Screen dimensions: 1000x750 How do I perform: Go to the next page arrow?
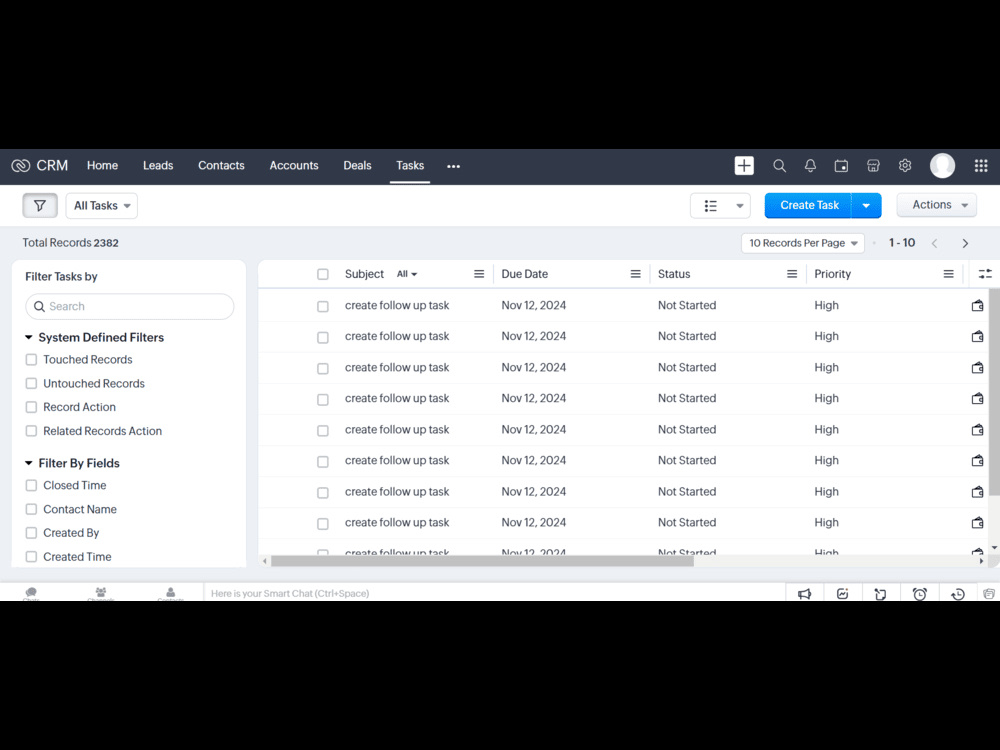click(x=965, y=243)
